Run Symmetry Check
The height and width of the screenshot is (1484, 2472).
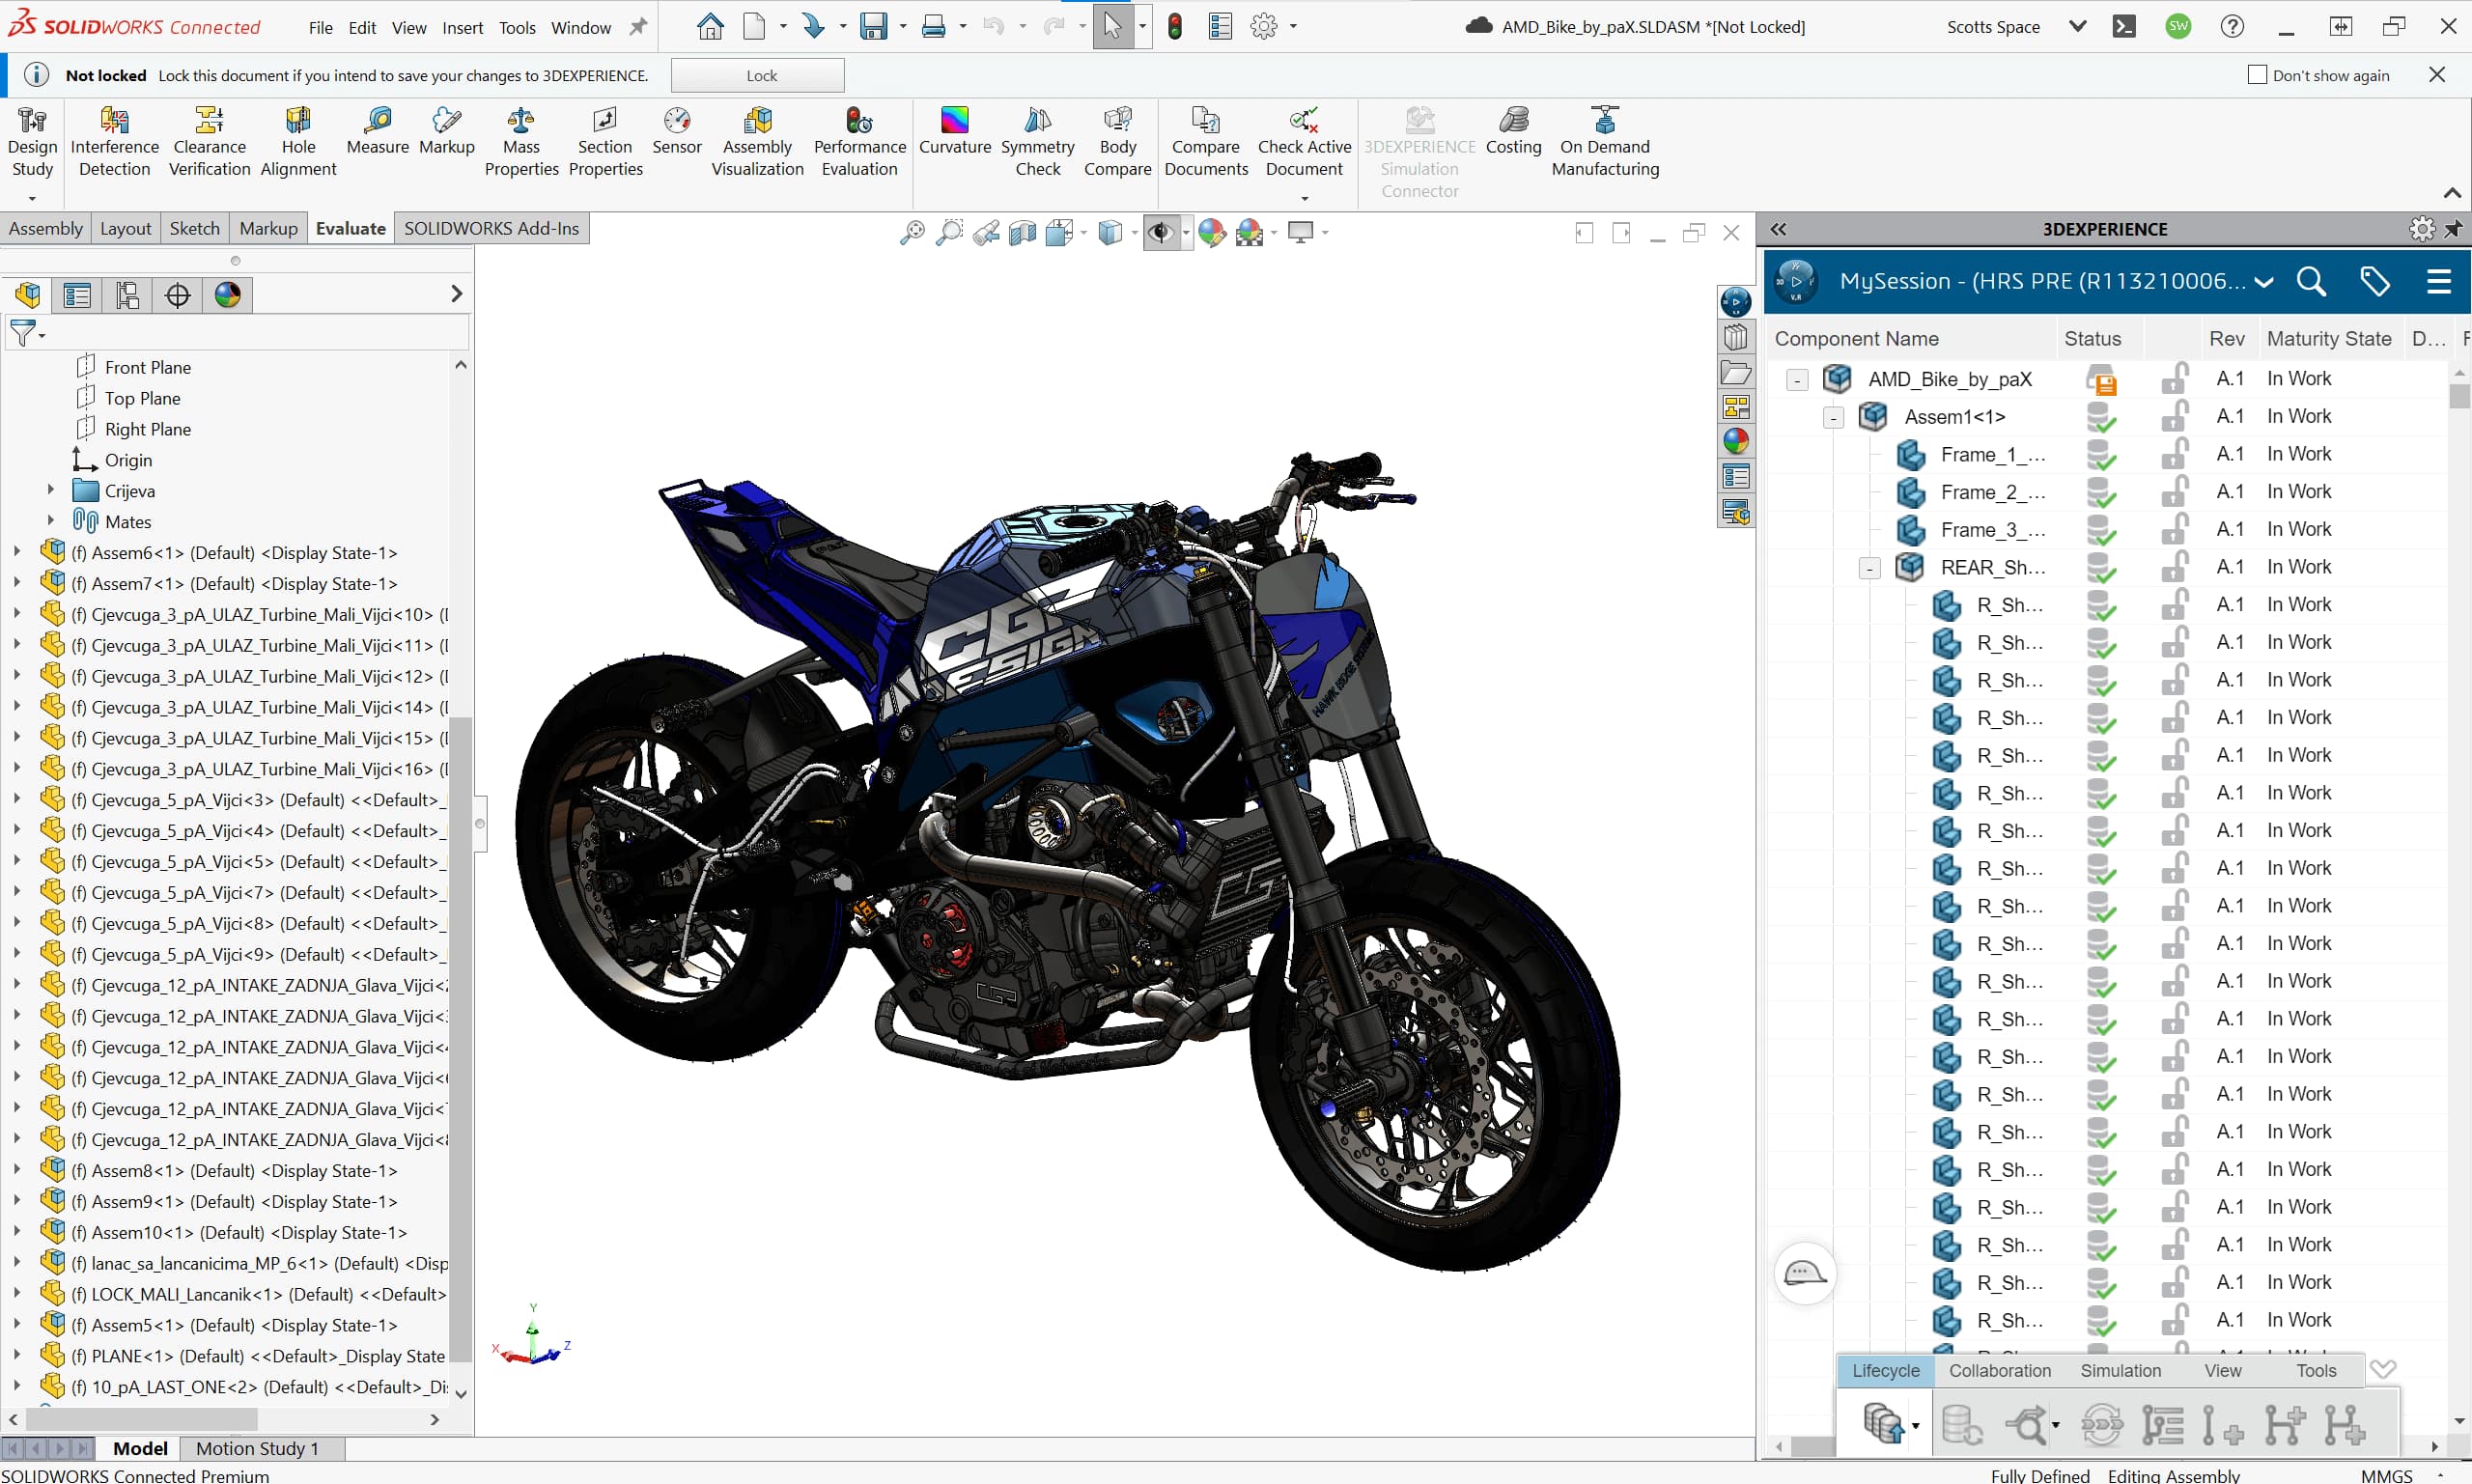[x=1037, y=142]
